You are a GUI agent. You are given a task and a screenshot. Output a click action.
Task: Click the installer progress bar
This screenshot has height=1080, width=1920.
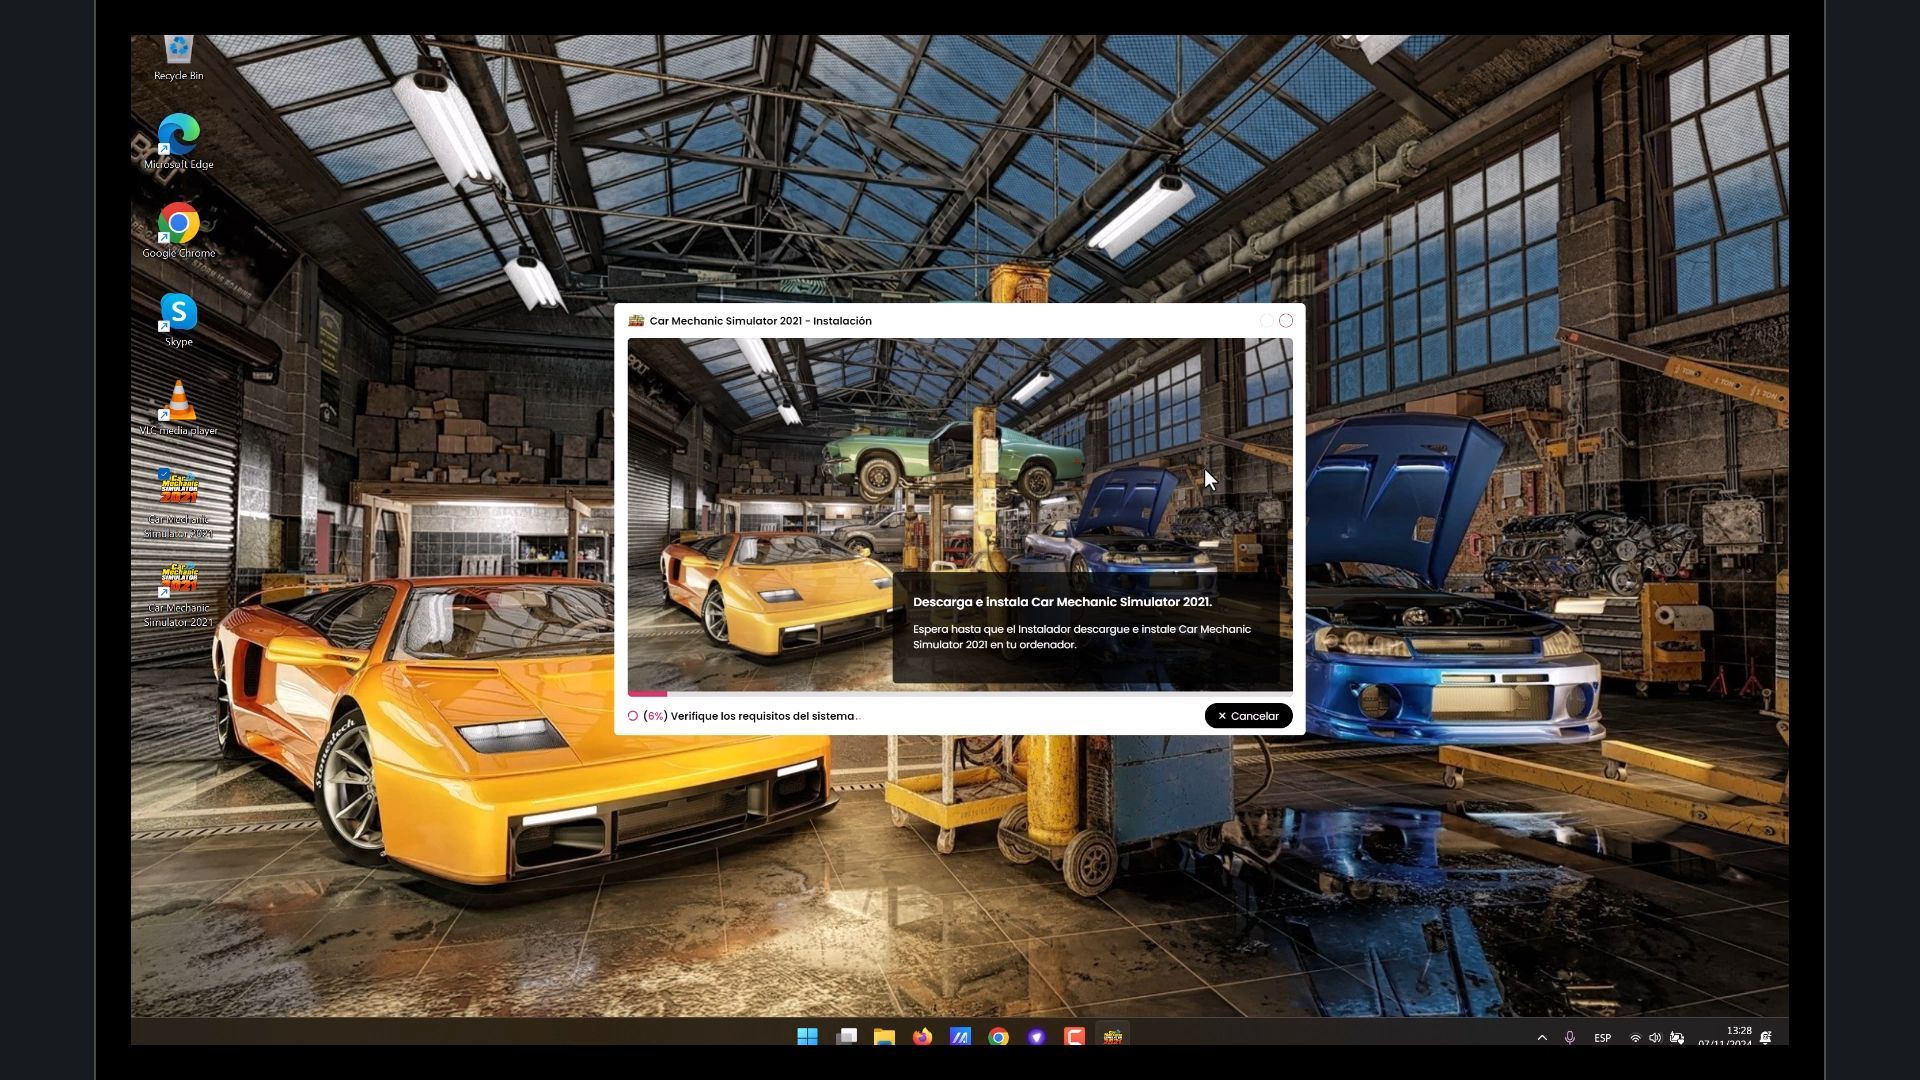pos(960,693)
